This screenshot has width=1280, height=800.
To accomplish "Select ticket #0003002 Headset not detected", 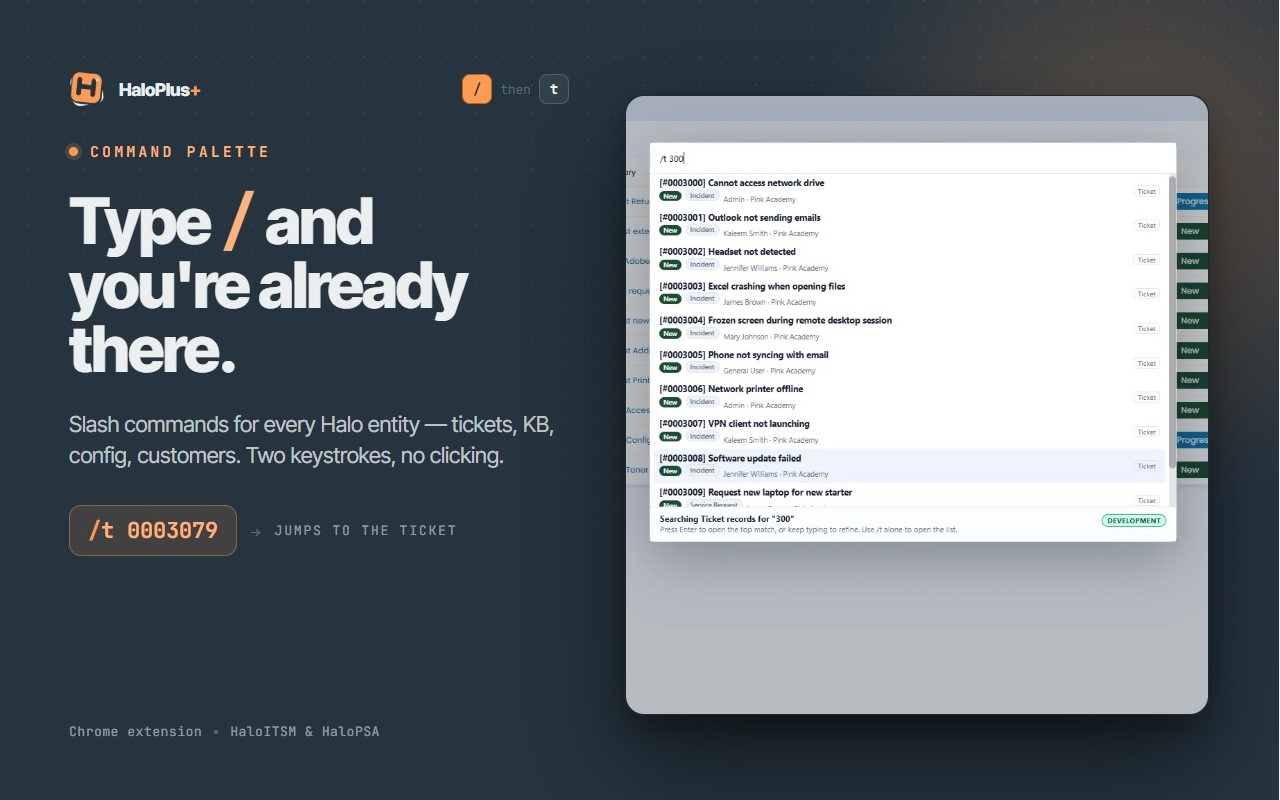I will click(x=909, y=259).
